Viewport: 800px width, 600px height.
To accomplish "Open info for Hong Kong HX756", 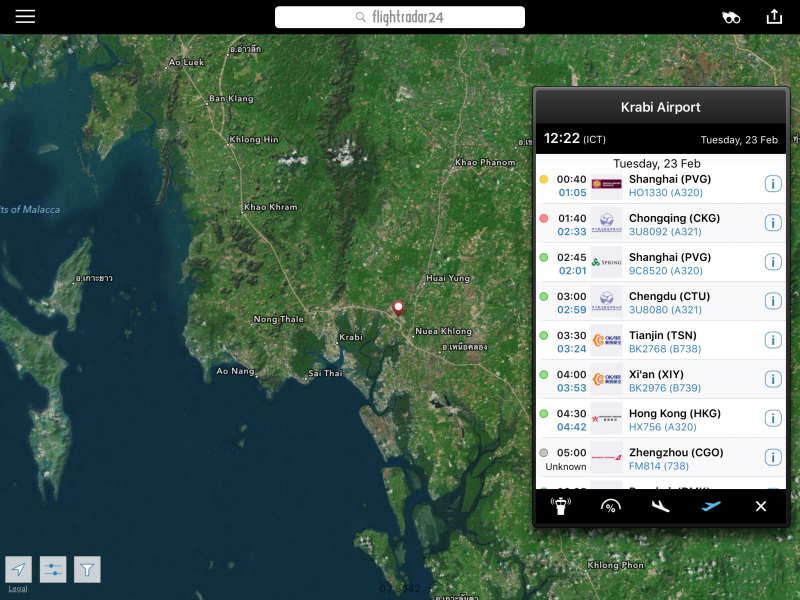I will point(772,418).
